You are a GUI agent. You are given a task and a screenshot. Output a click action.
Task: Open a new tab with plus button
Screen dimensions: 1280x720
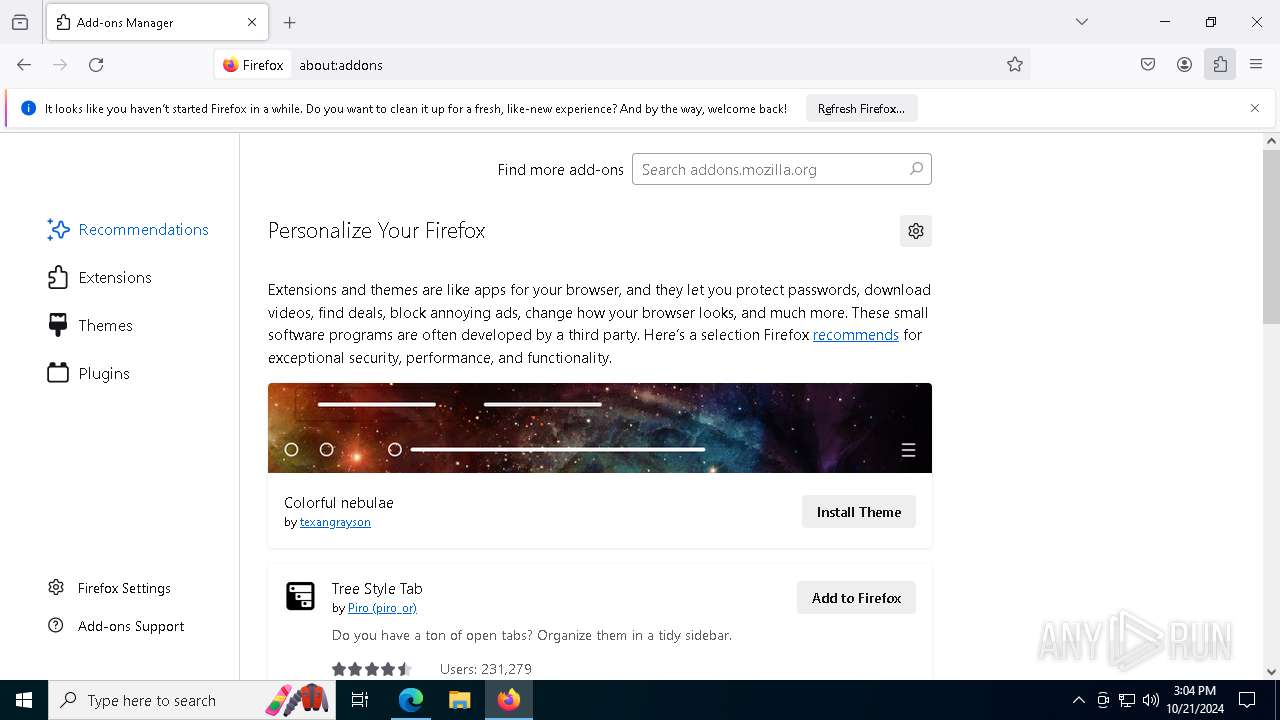tap(290, 22)
